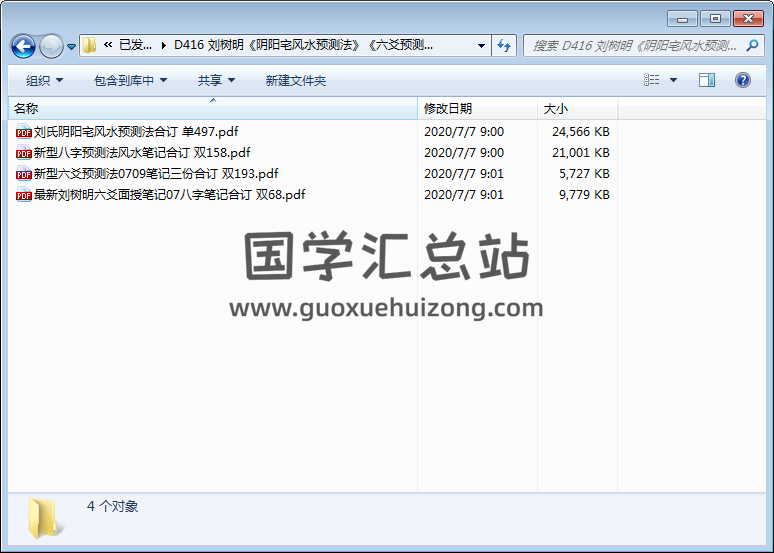The image size is (774, 553).
Task: Select file 最新刘树明六爻面授笔记07八字笔记合订 双68.pdf
Action: click(169, 195)
